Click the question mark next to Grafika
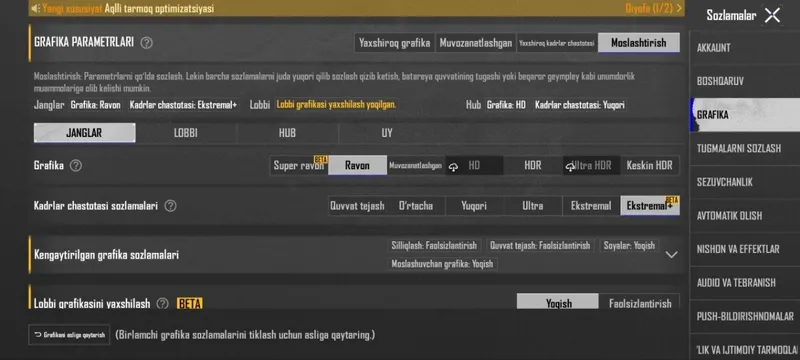The height and width of the screenshot is (360, 800). [76, 166]
